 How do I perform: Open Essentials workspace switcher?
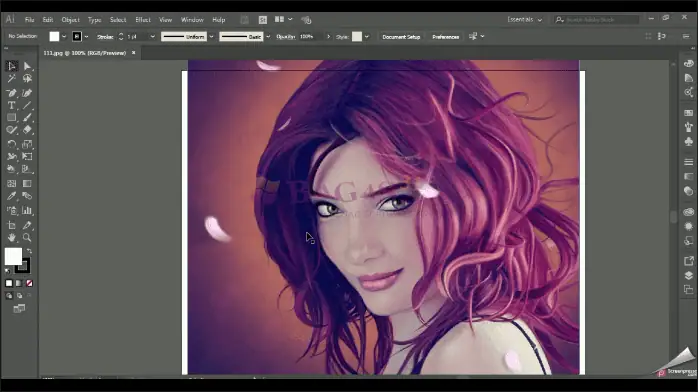tap(525, 20)
